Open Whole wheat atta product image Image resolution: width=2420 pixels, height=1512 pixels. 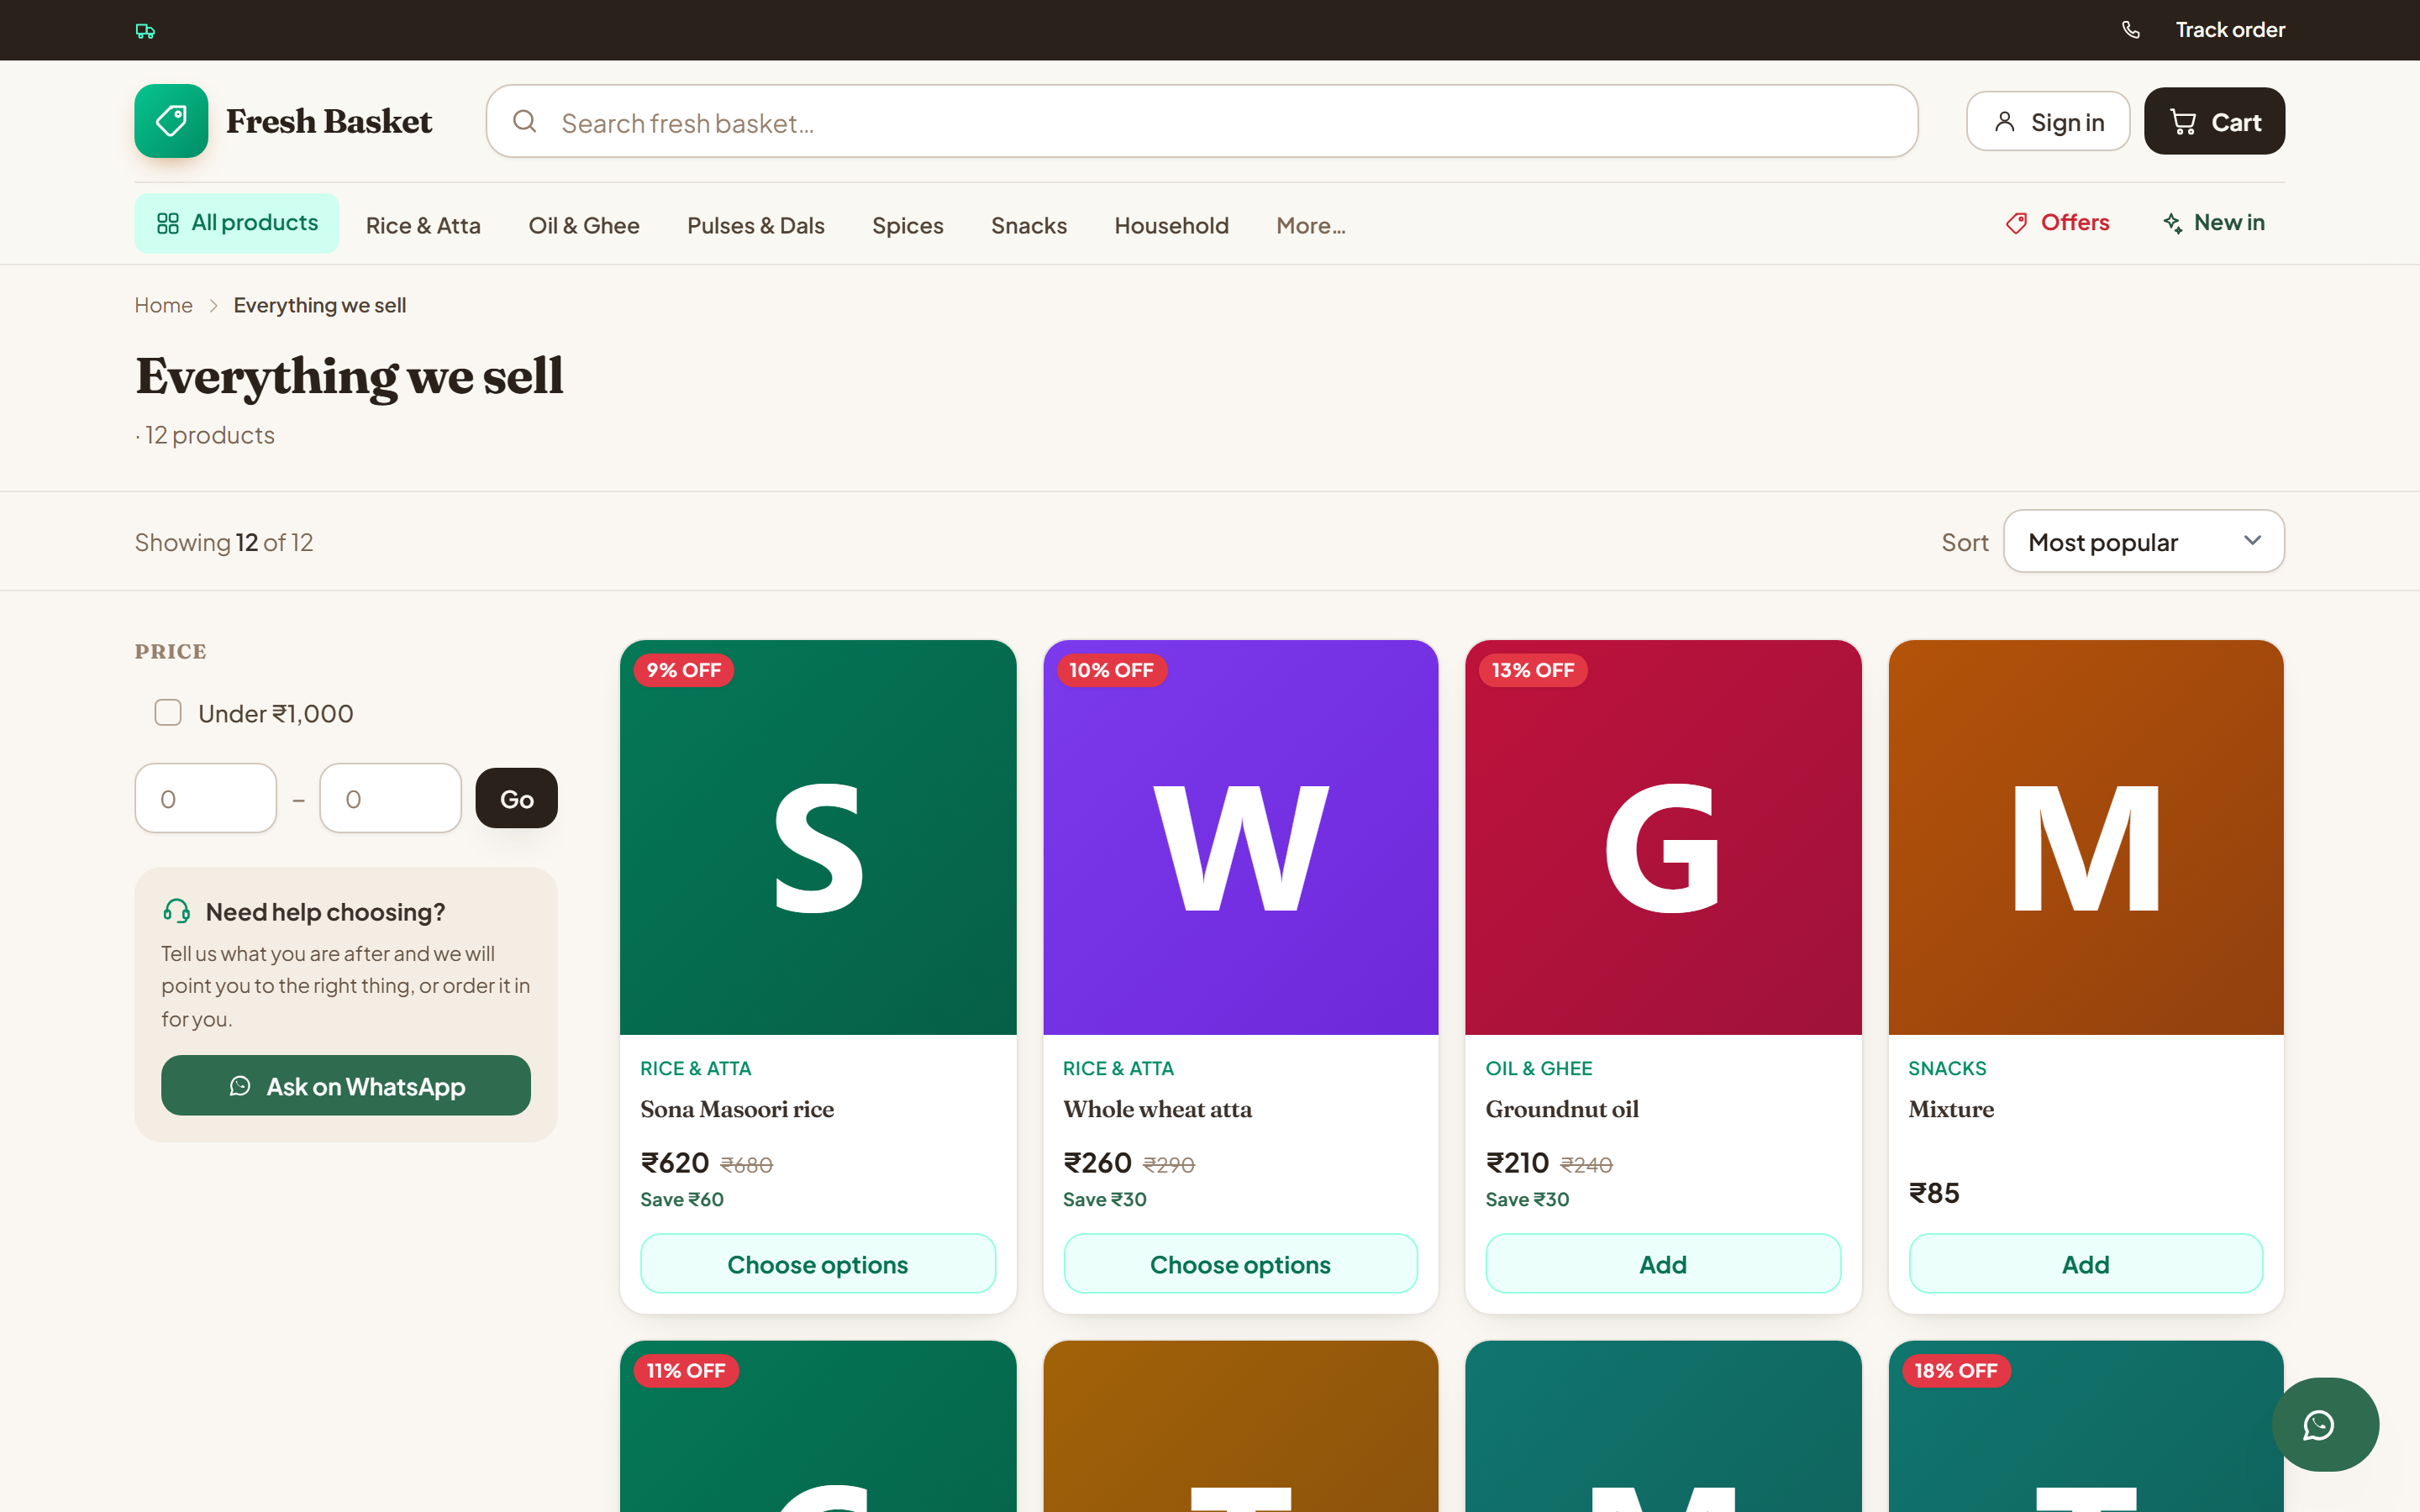[1240, 837]
